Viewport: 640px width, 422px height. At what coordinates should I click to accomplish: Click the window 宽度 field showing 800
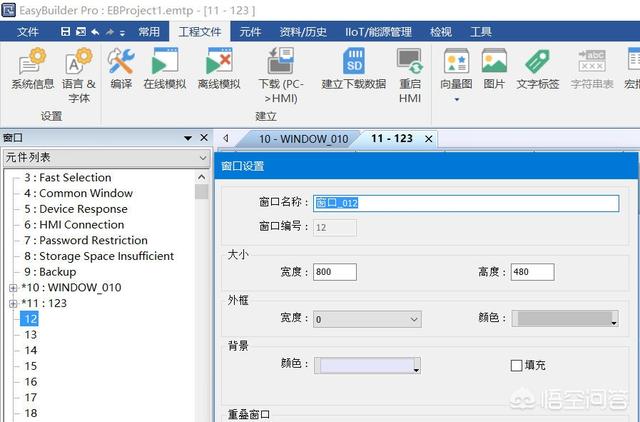[335, 272]
